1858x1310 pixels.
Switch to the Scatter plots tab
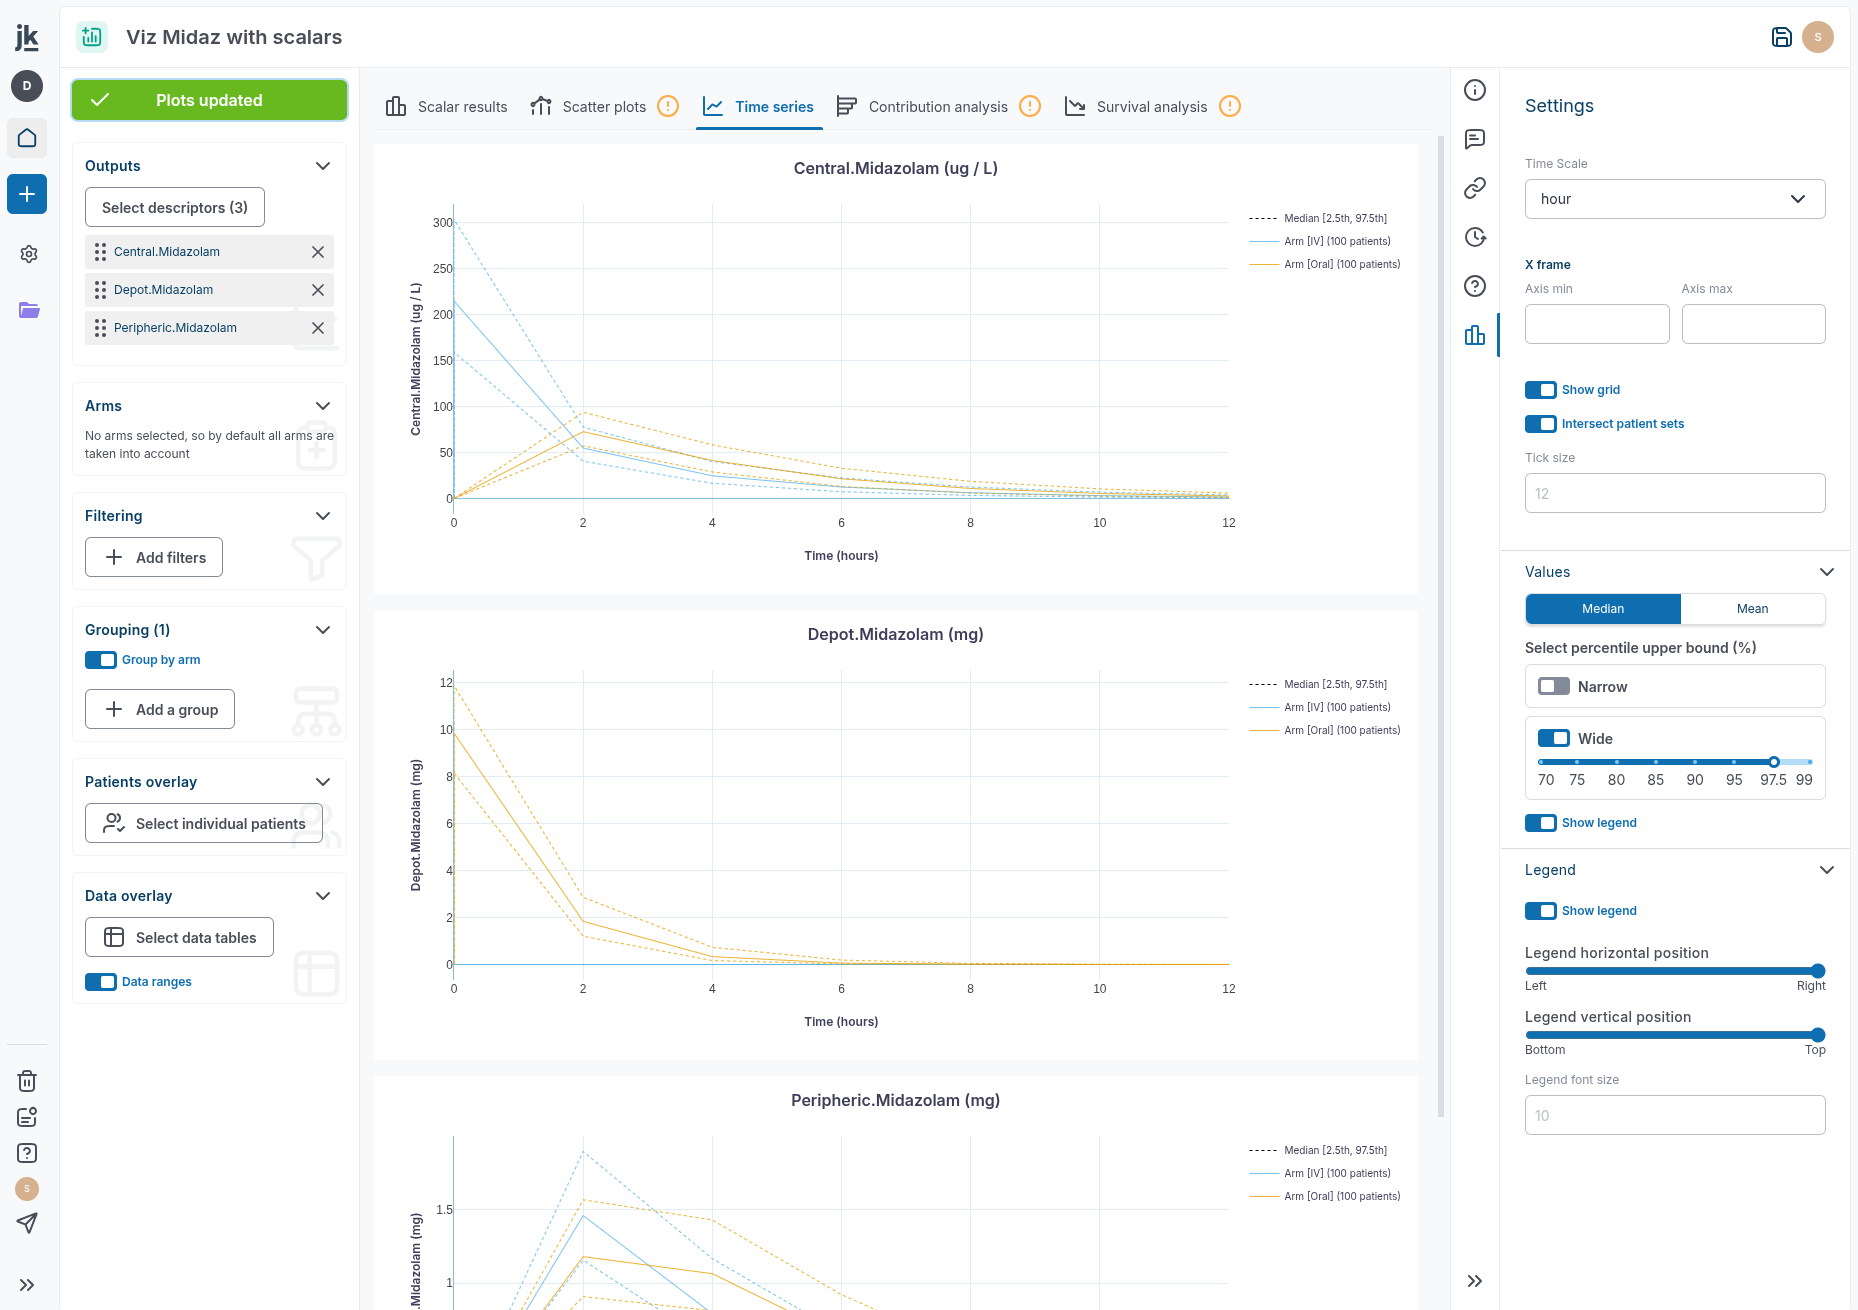(x=603, y=106)
